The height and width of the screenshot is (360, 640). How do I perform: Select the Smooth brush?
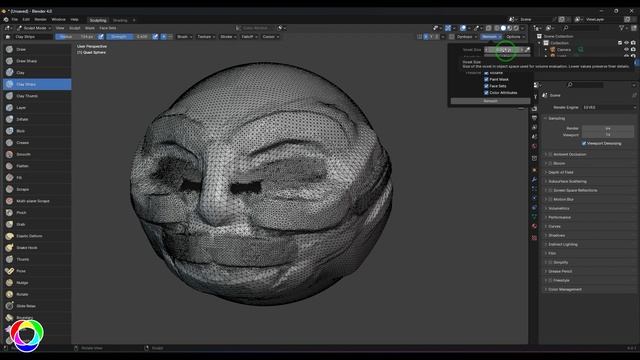click(37, 154)
